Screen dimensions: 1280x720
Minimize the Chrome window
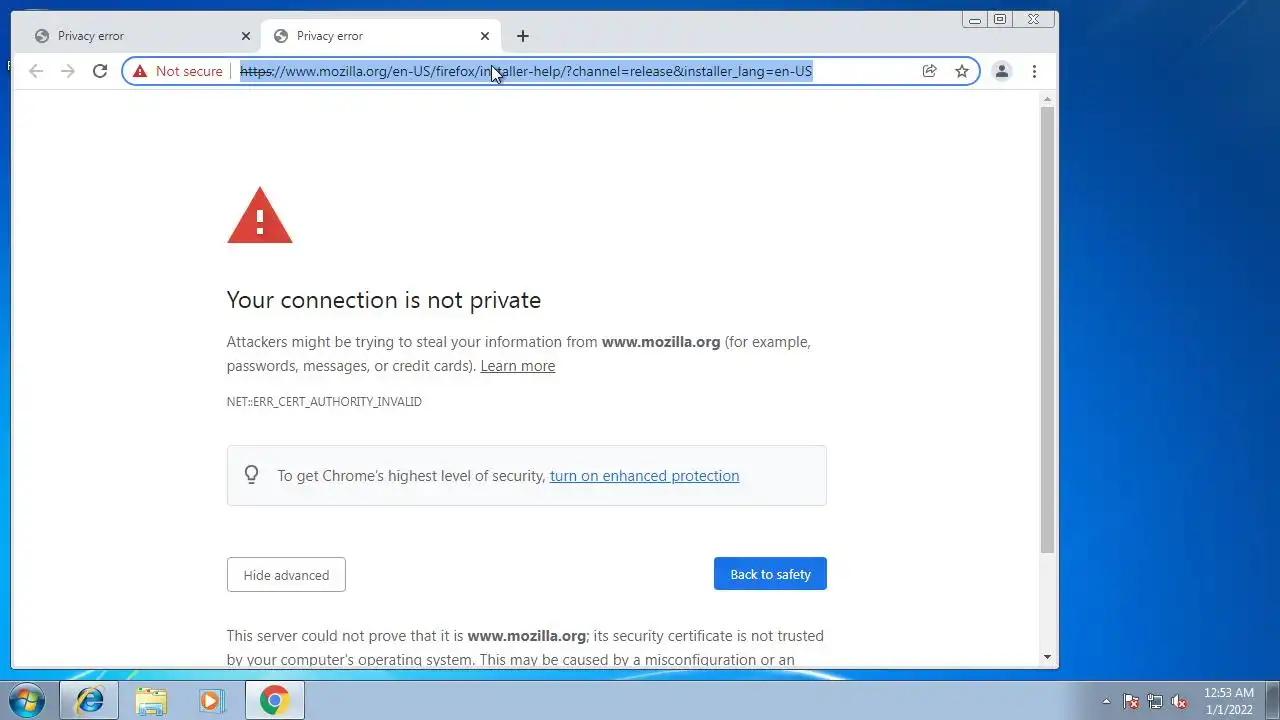(x=974, y=19)
